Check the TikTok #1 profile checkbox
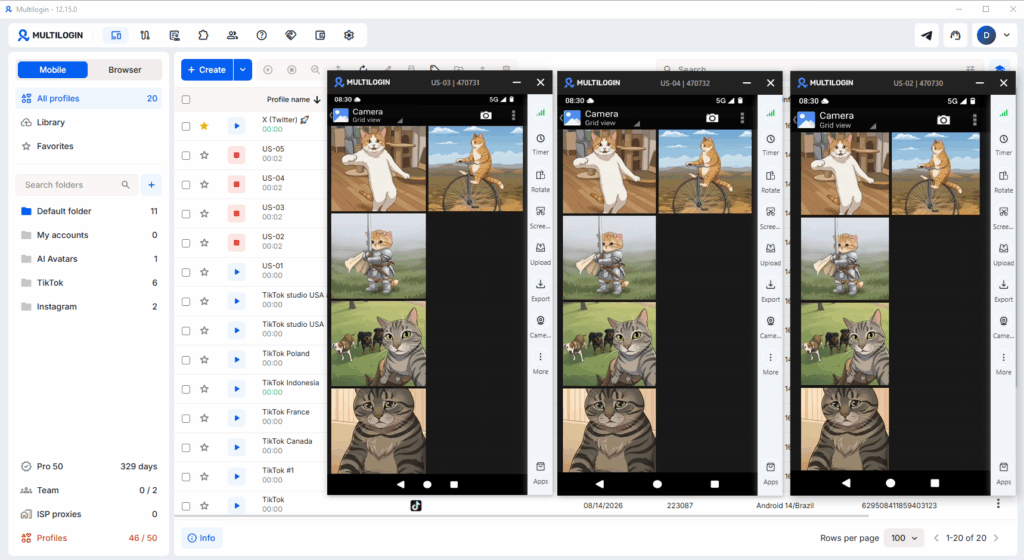The width and height of the screenshot is (1024, 560). coord(186,476)
